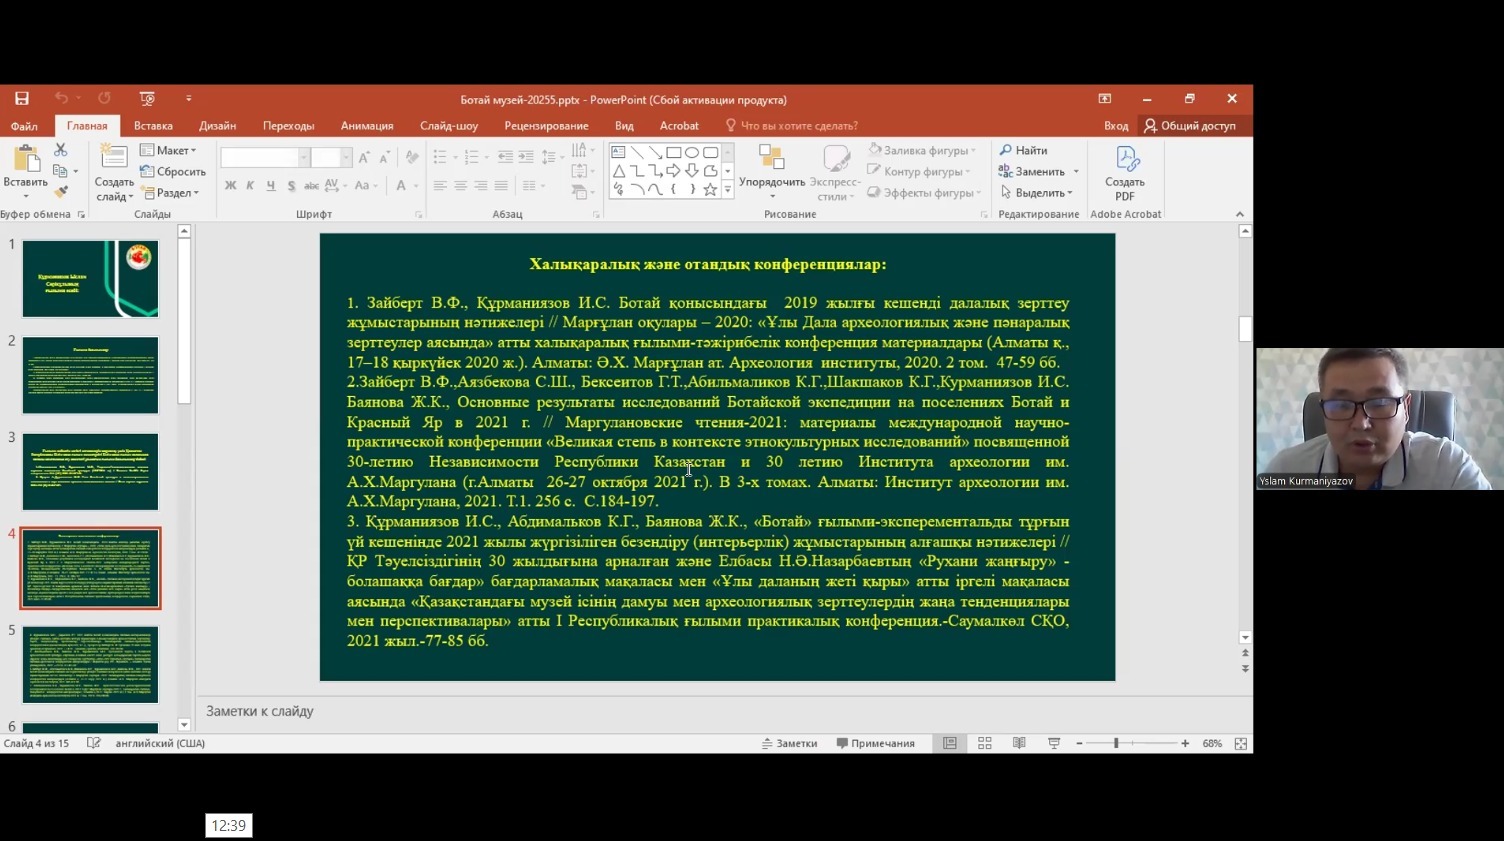This screenshot has width=1504, height=841.
Task: Select the Format Painter brush icon
Action: (61, 192)
